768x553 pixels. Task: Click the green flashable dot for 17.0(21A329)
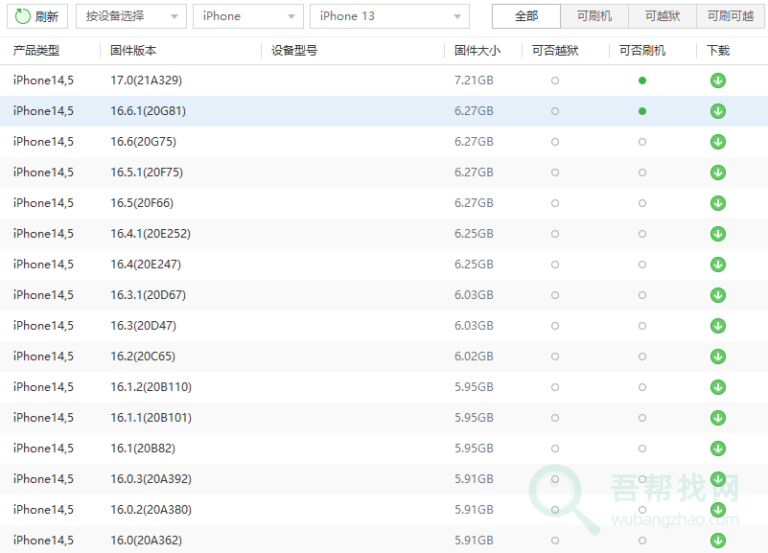642,81
